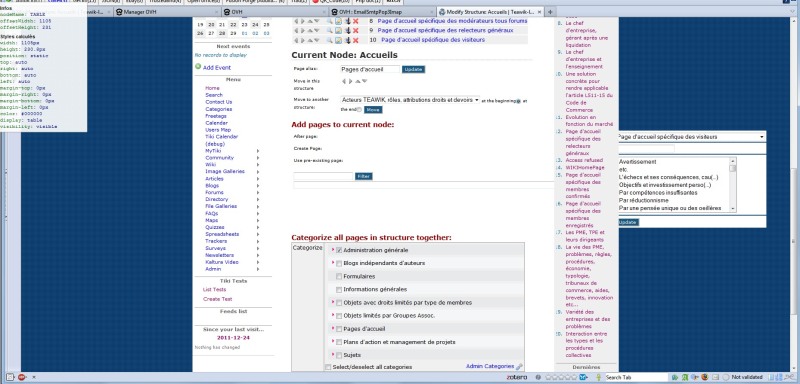Move row 10 page down with arrow
800x384 pixels.
coord(317,40)
